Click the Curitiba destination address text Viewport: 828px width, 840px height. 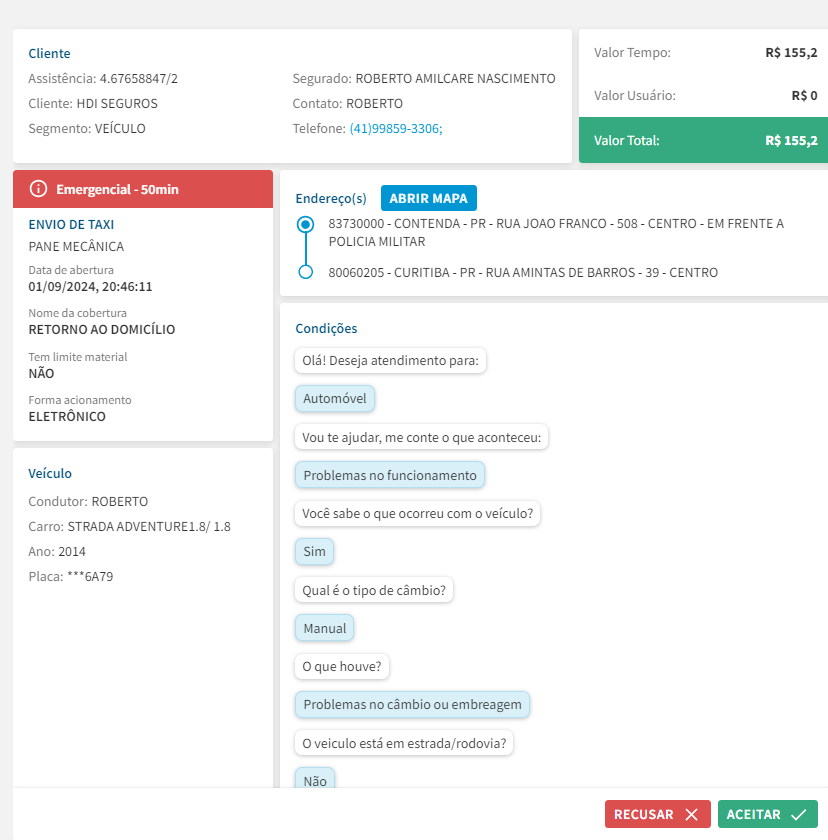point(523,273)
